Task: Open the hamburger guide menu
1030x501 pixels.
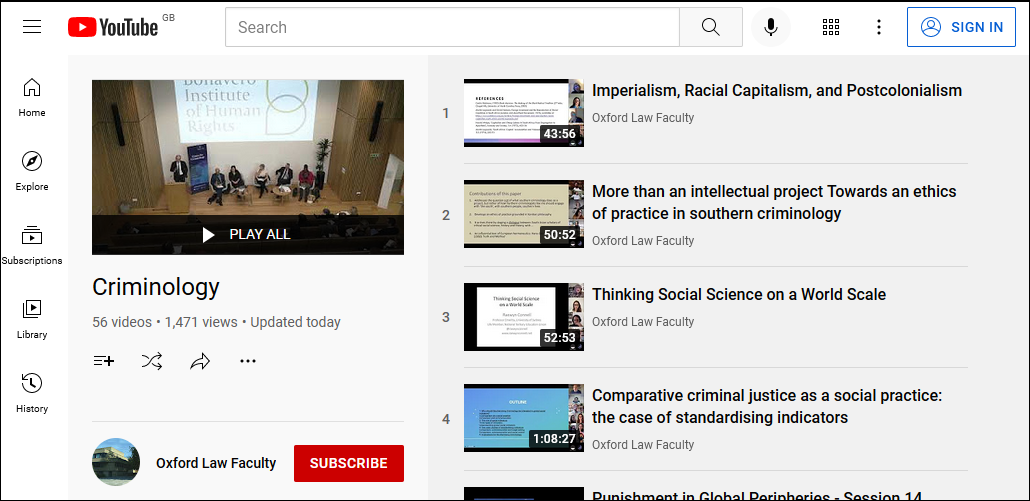Action: pyautogui.click(x=32, y=27)
